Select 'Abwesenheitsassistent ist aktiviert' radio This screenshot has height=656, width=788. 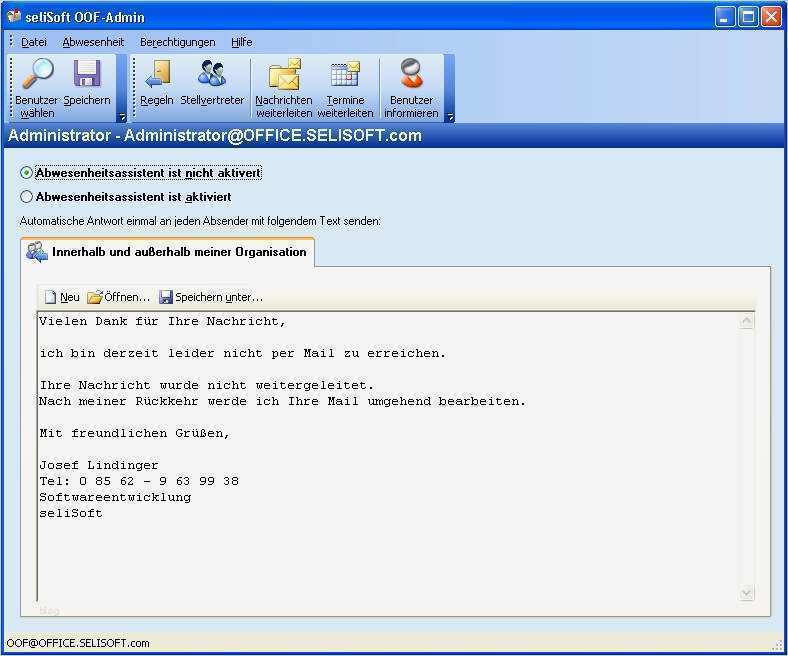[x=26, y=197]
